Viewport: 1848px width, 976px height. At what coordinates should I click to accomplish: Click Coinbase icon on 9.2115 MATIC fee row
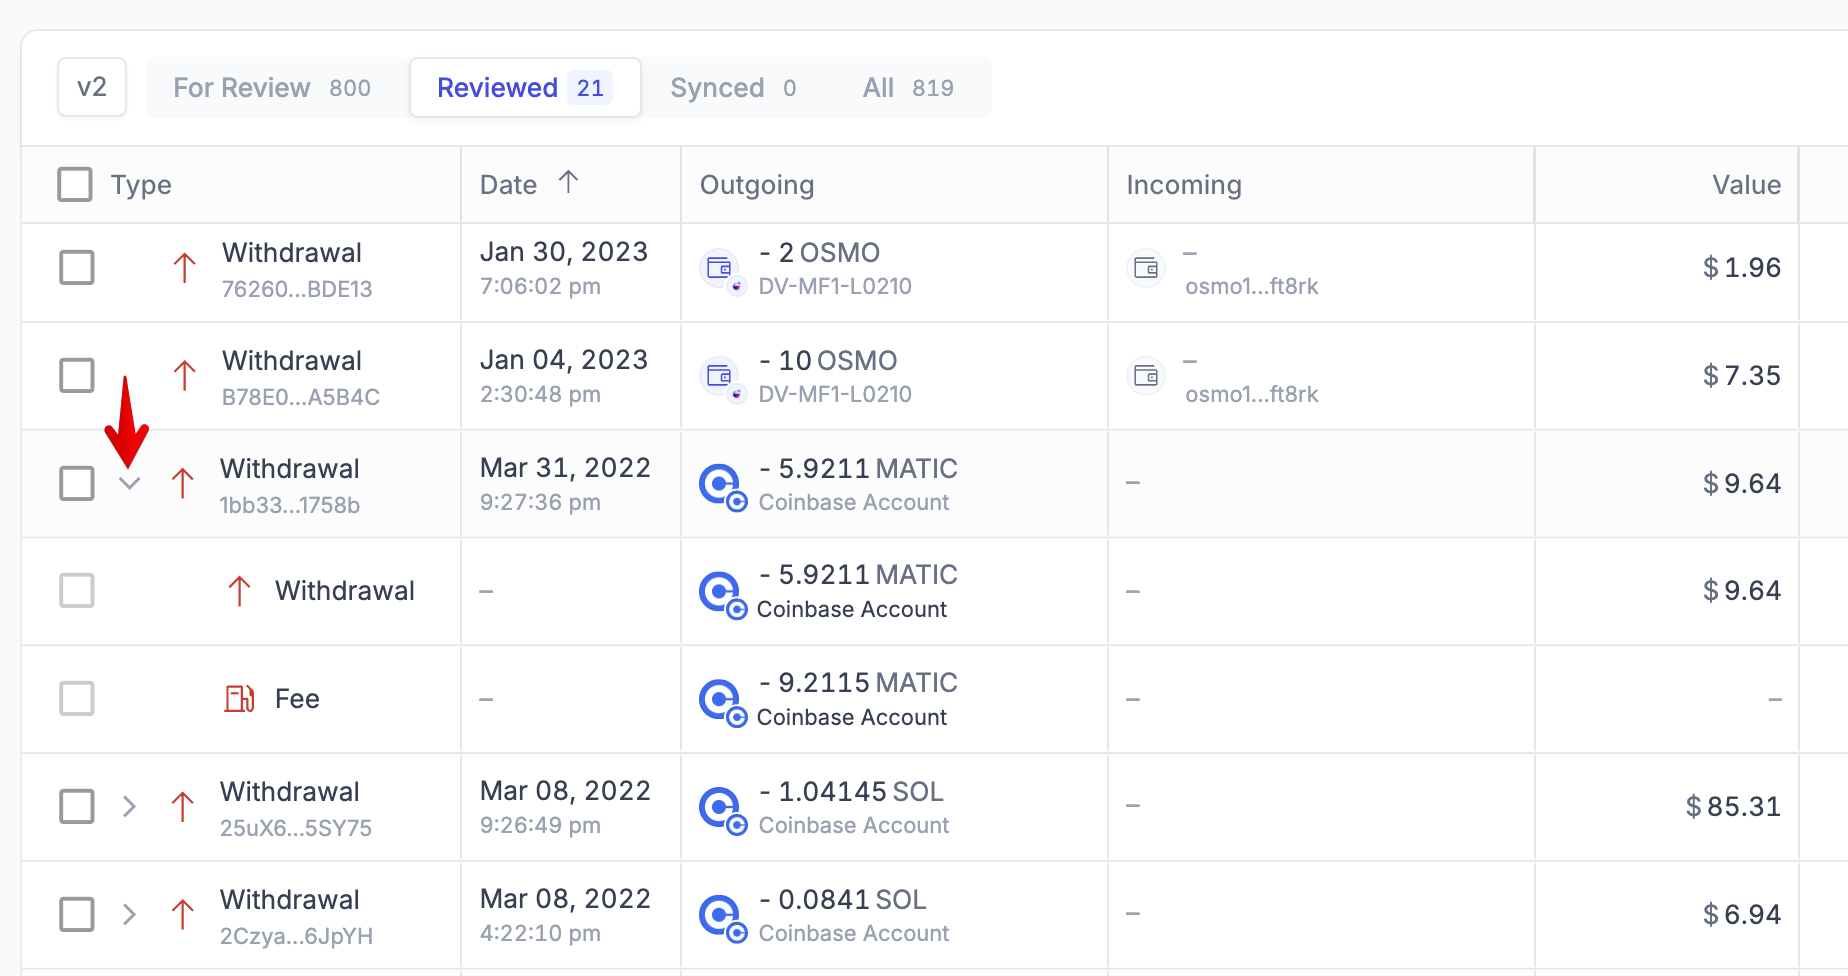click(x=720, y=699)
